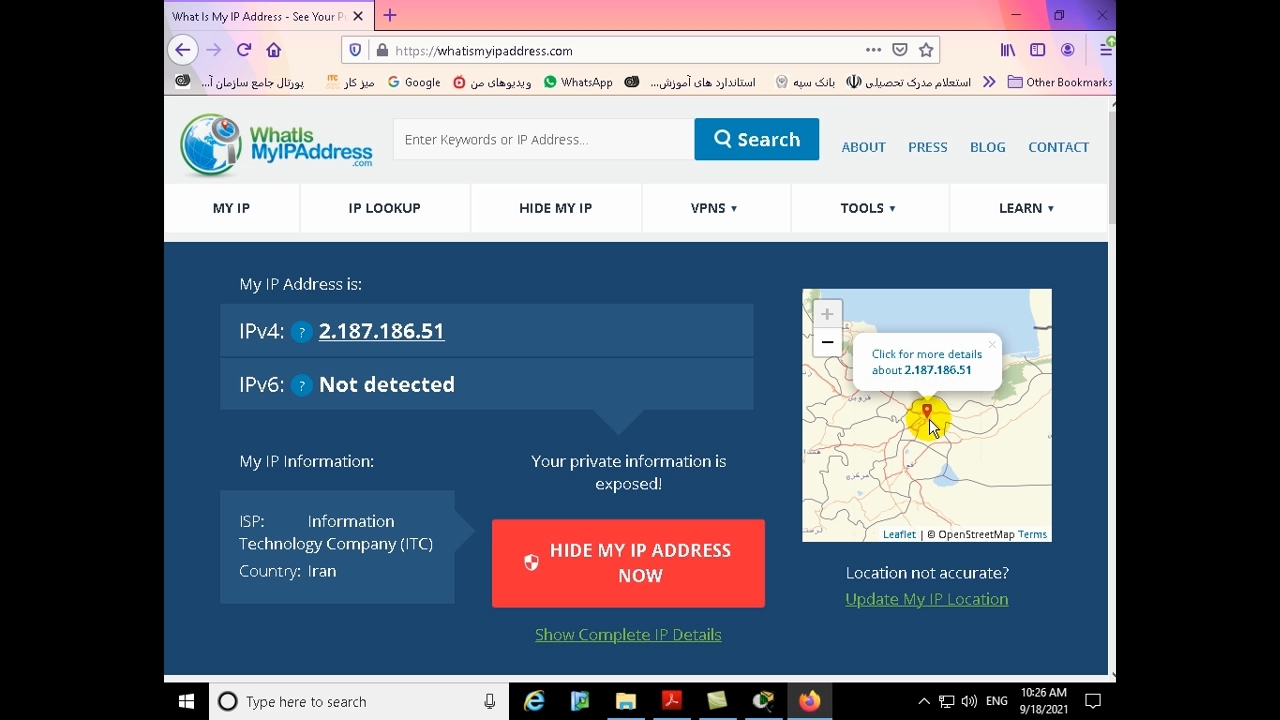Expand the TOOLS dropdown menu
The image size is (1280, 720).
(868, 208)
